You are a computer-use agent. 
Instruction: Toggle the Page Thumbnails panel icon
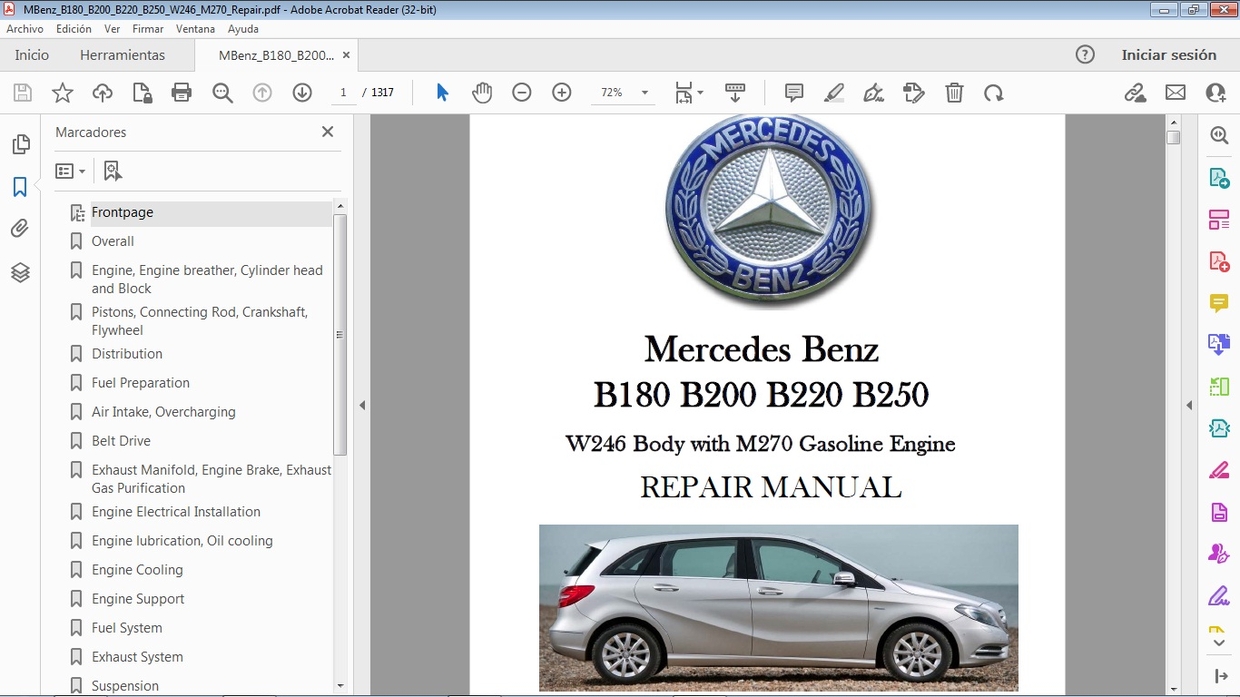click(20, 145)
